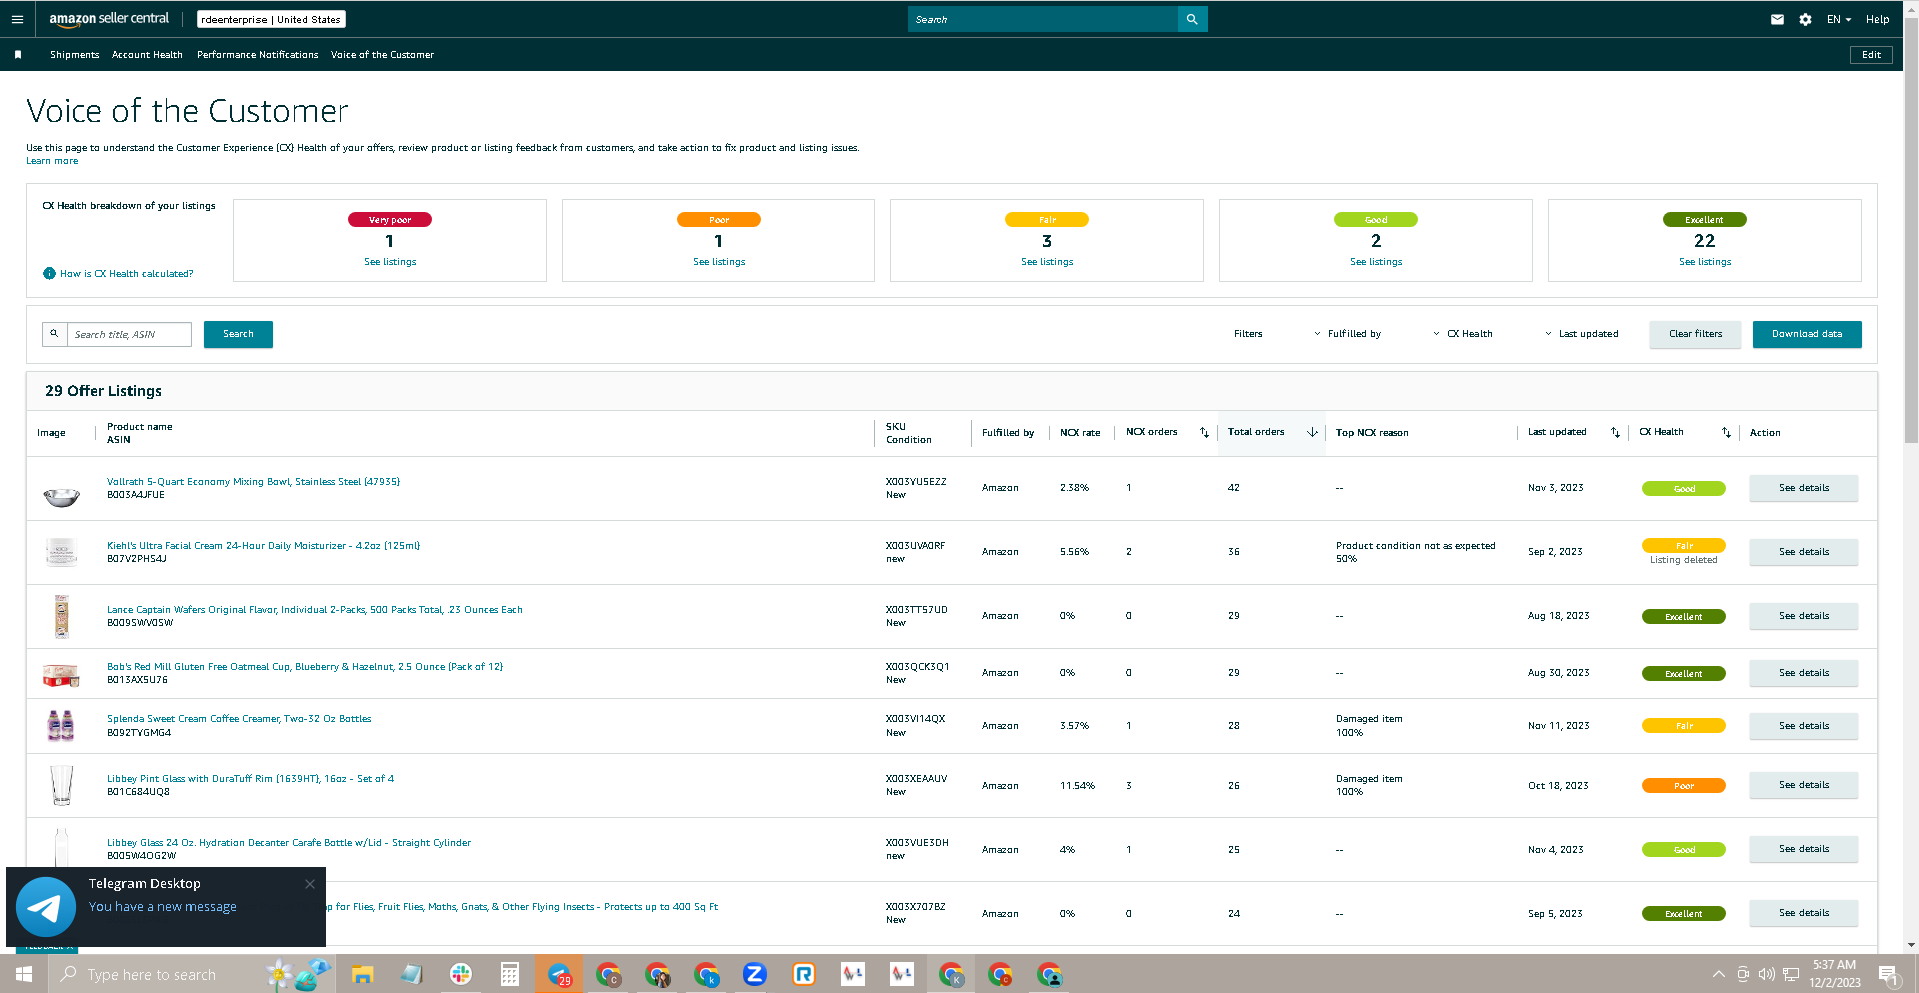
Task: See details for Kiehl's Facial Cream row
Action: pyautogui.click(x=1804, y=552)
